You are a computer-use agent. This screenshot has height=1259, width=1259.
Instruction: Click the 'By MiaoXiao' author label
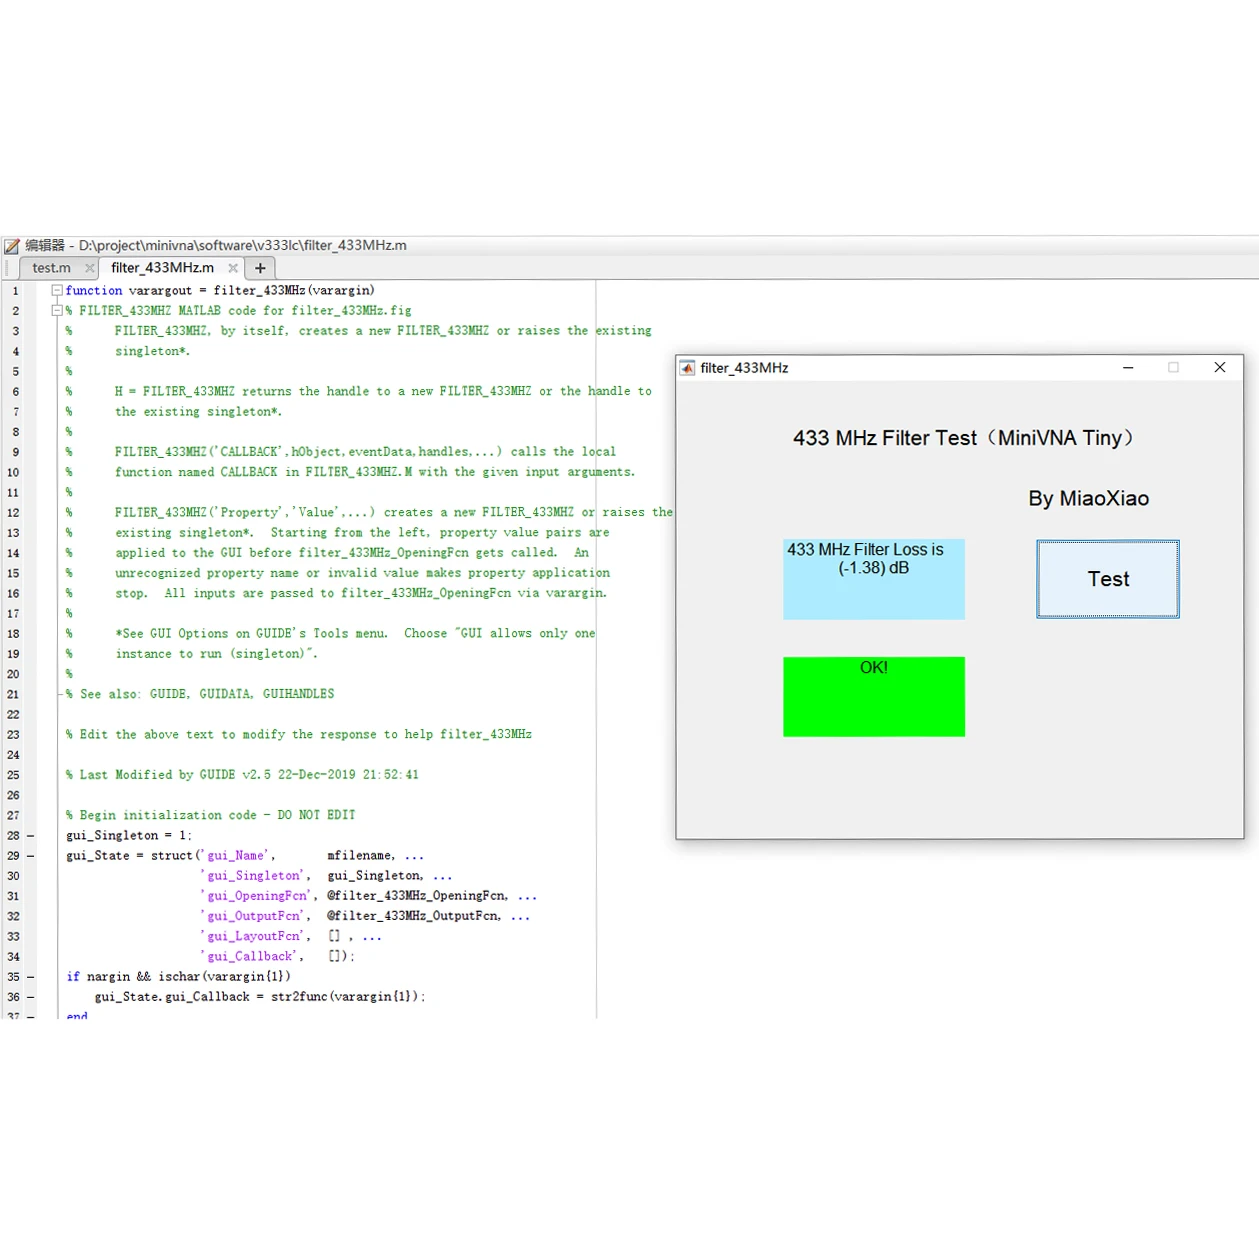point(1088,499)
